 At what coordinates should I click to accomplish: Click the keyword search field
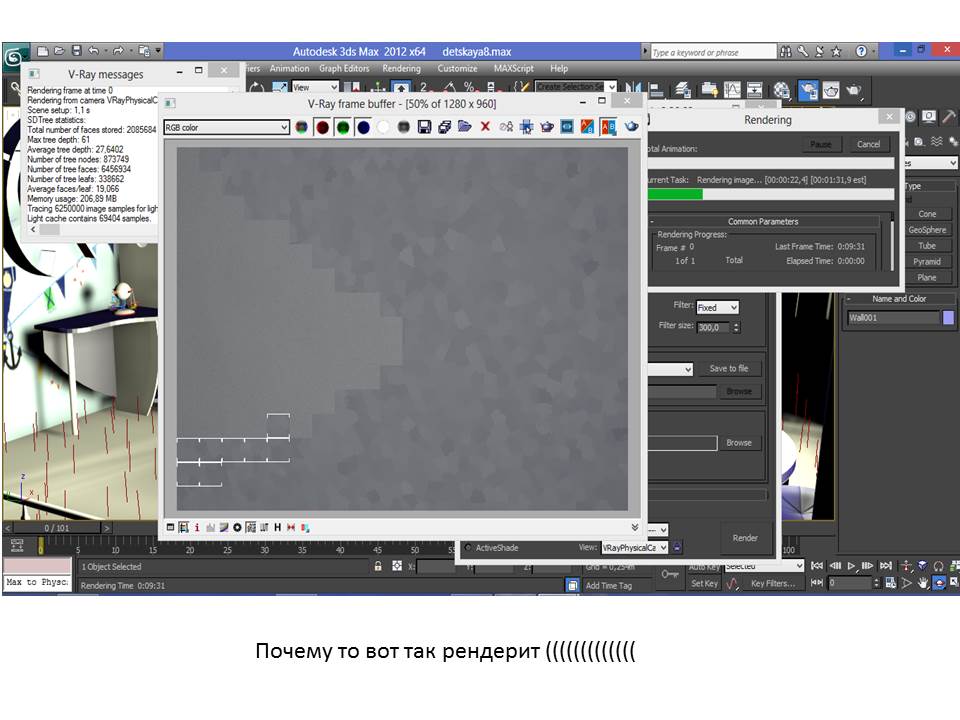pos(713,53)
